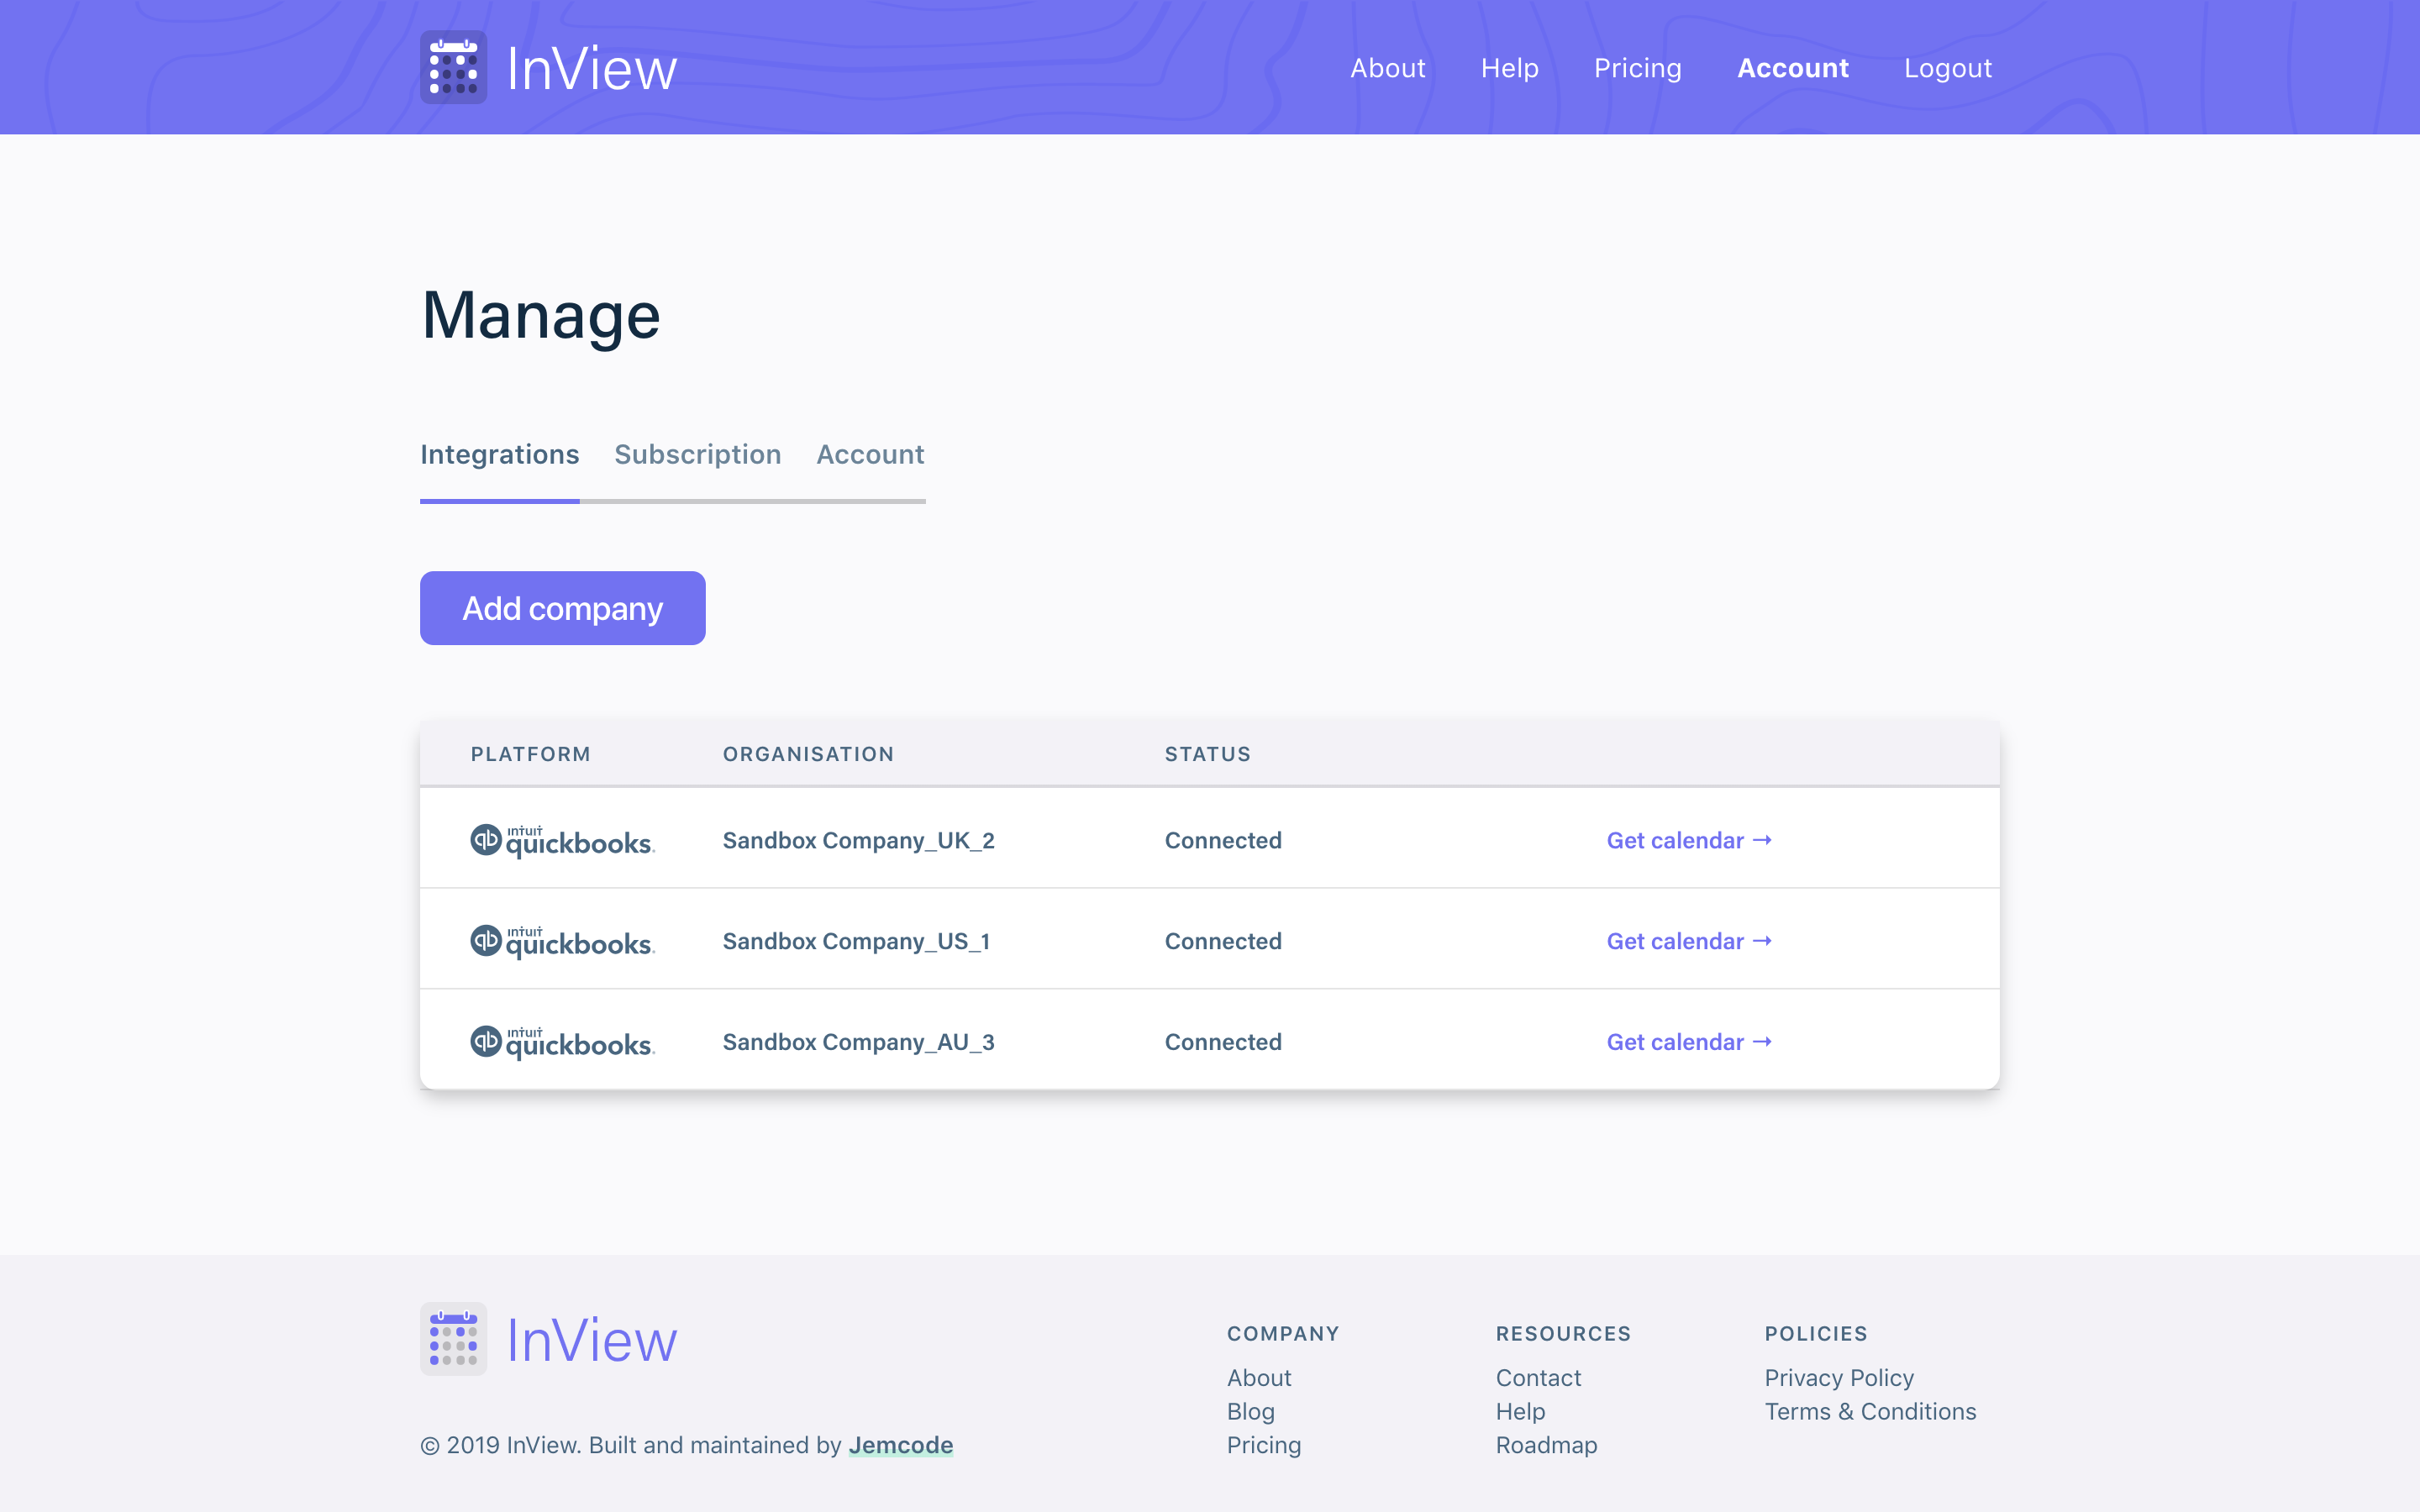The image size is (2420, 1512).
Task: Switch to the Subscription tab
Action: point(697,455)
